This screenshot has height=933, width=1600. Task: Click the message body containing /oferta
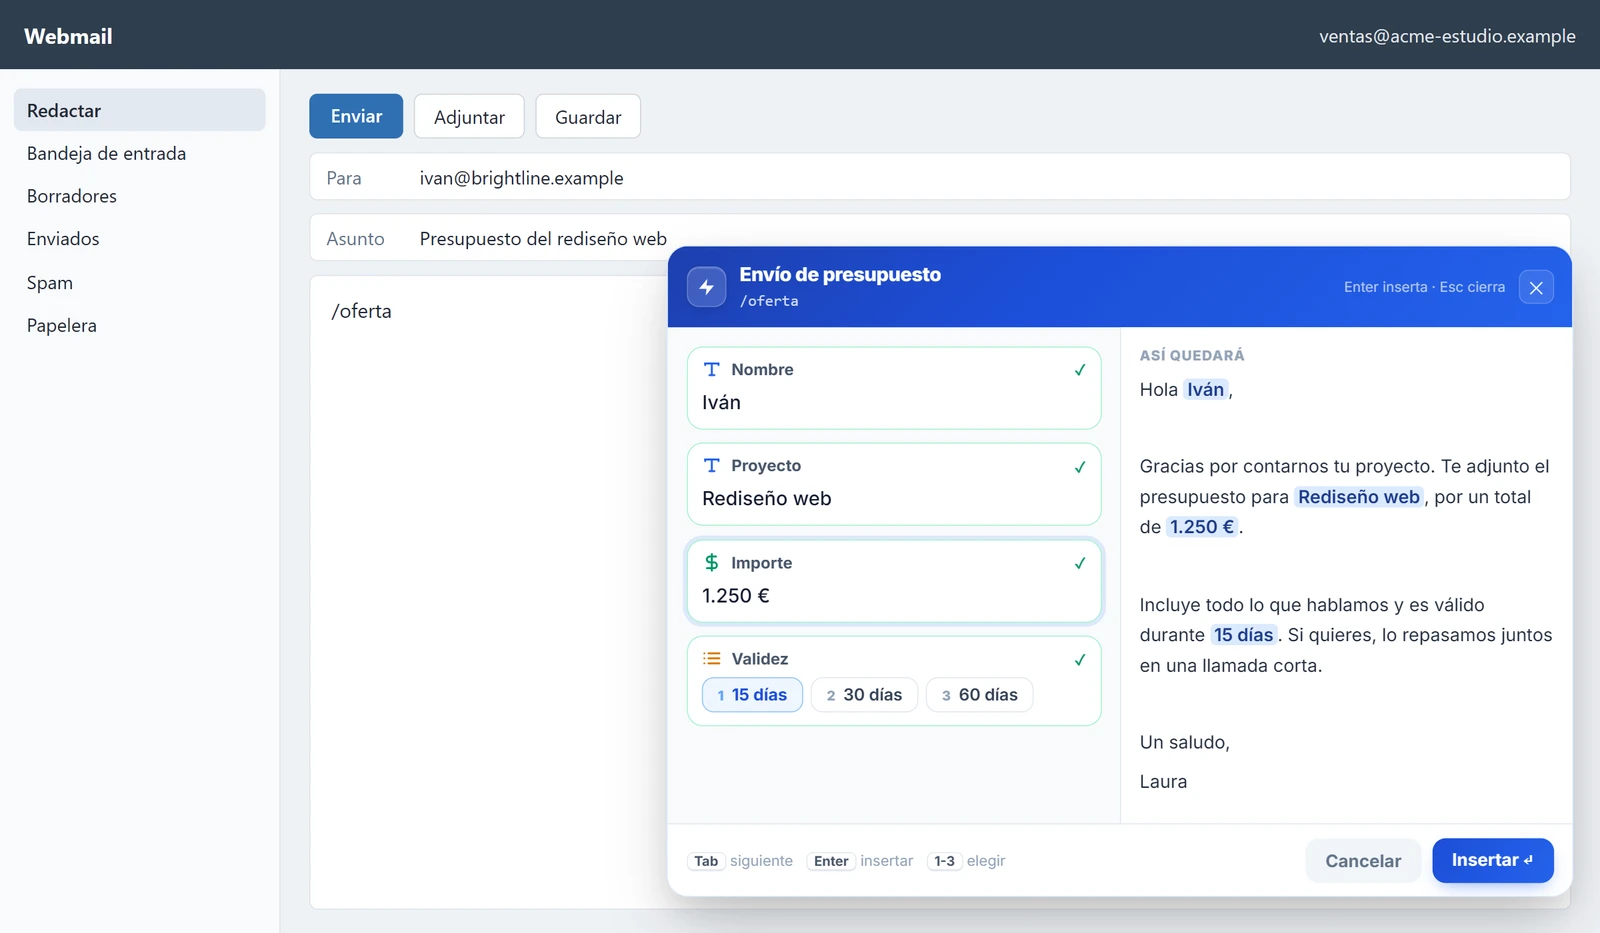(x=489, y=592)
